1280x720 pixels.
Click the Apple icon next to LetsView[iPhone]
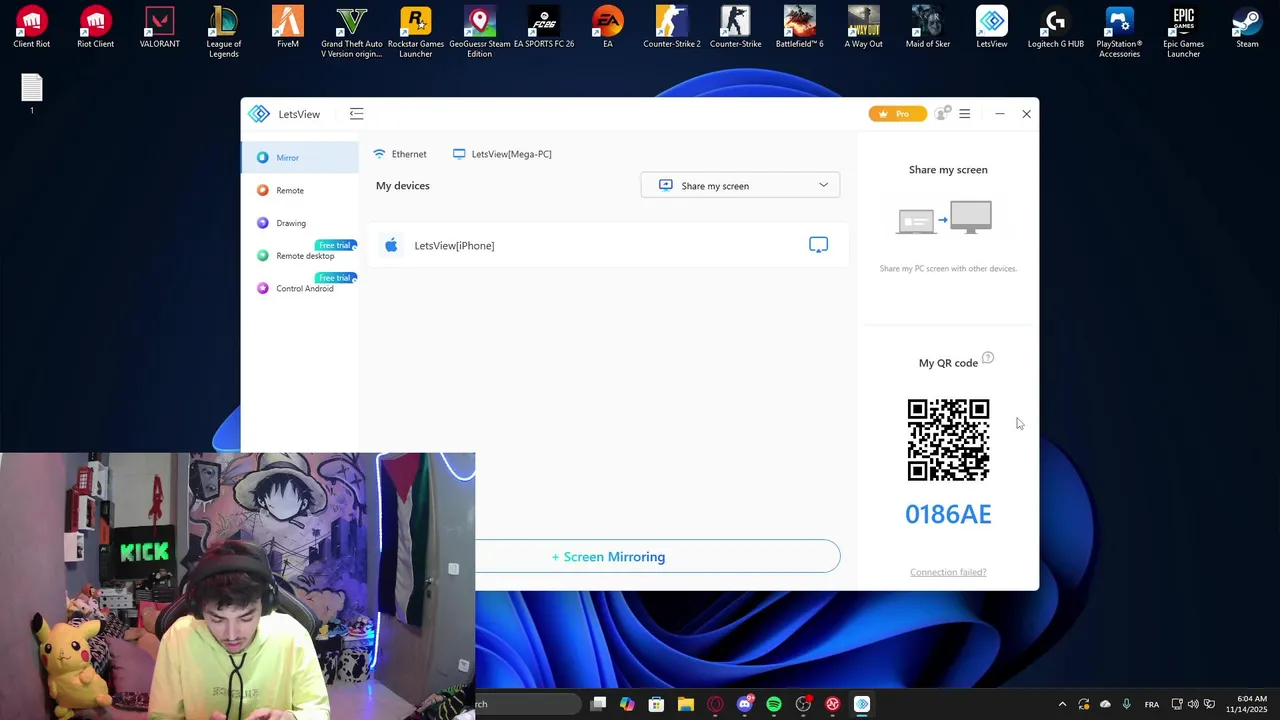tap(391, 245)
